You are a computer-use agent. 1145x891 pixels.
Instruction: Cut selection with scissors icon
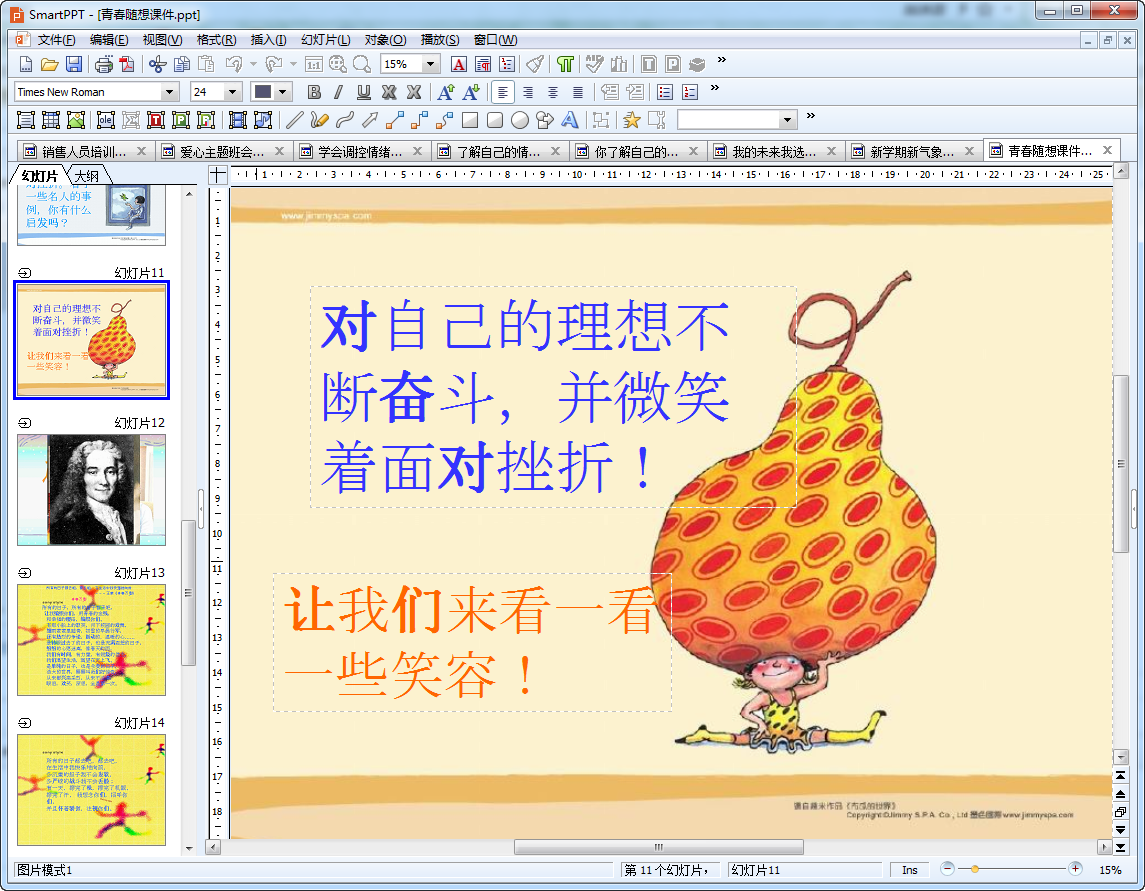coord(157,64)
